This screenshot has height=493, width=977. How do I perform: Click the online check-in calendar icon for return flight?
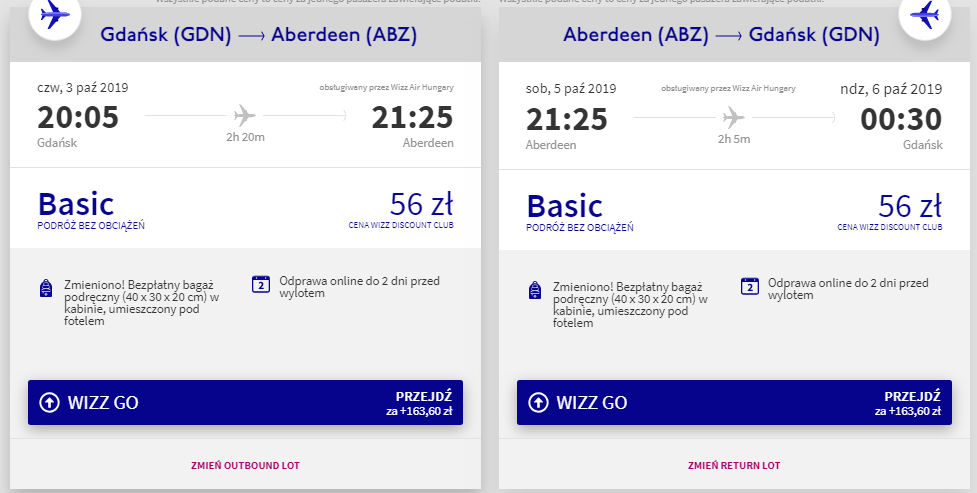(750, 285)
